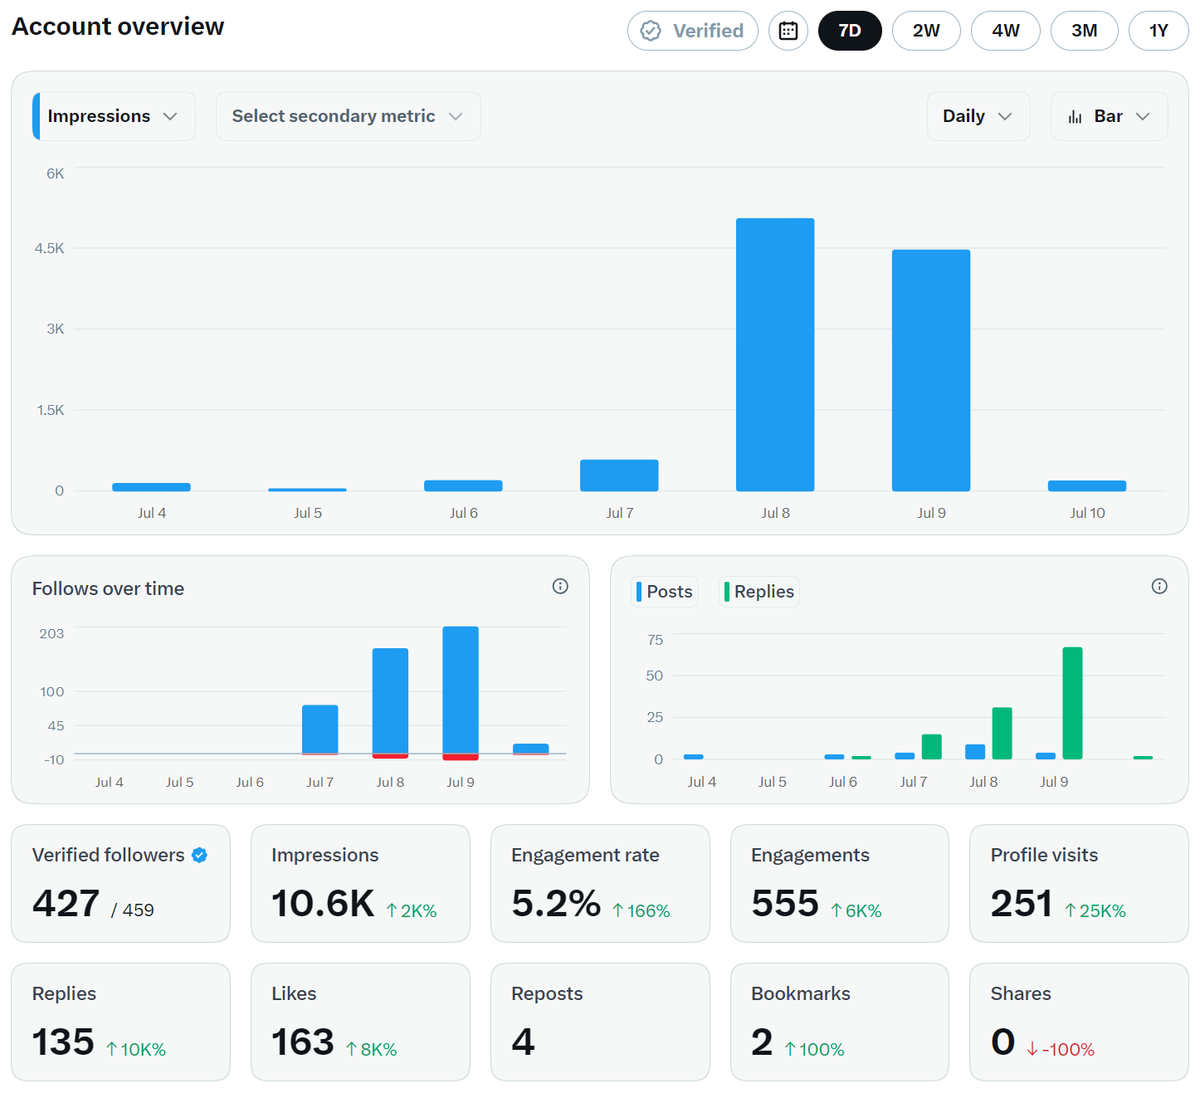Click the Jul 8 impressions bar
The height and width of the screenshot is (1093, 1200).
(x=775, y=355)
